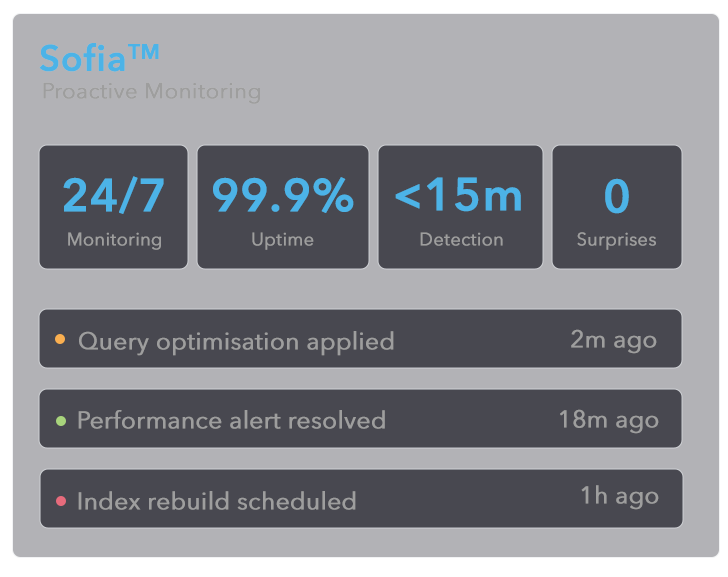
Task: Click the Monitoring label under 24/7
Action: coord(114,240)
